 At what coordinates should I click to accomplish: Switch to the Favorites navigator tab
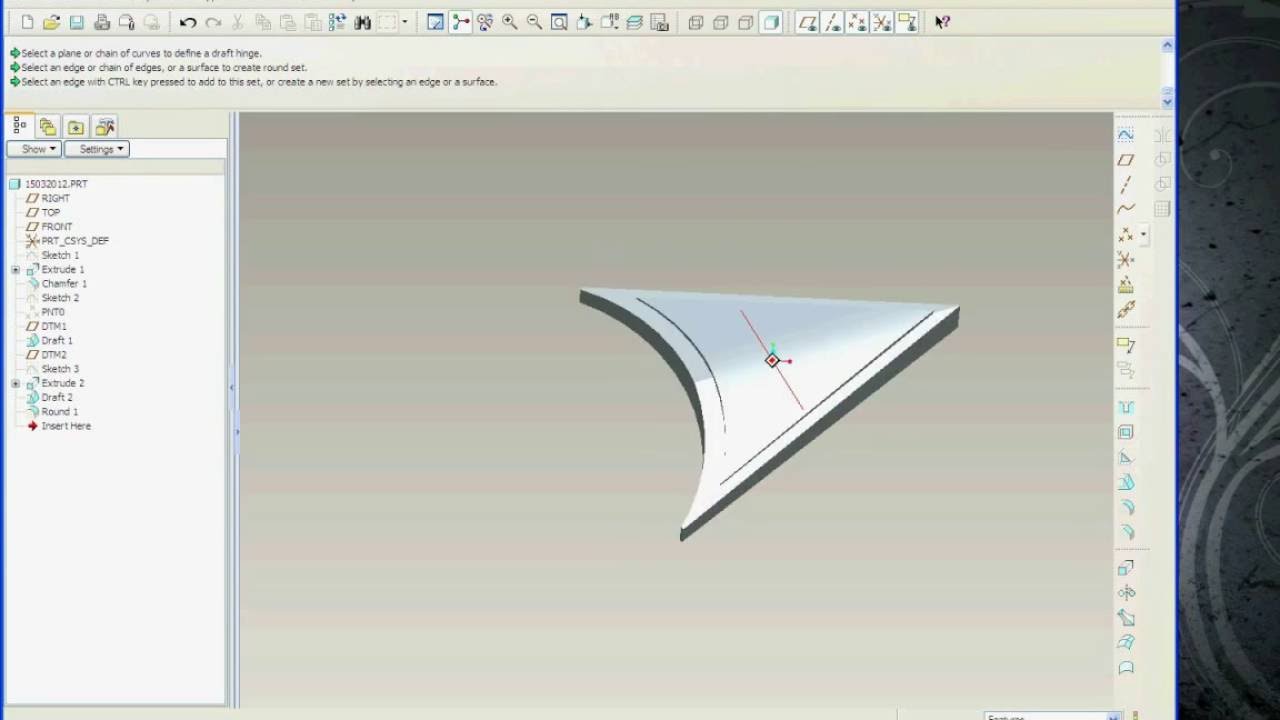pos(75,126)
